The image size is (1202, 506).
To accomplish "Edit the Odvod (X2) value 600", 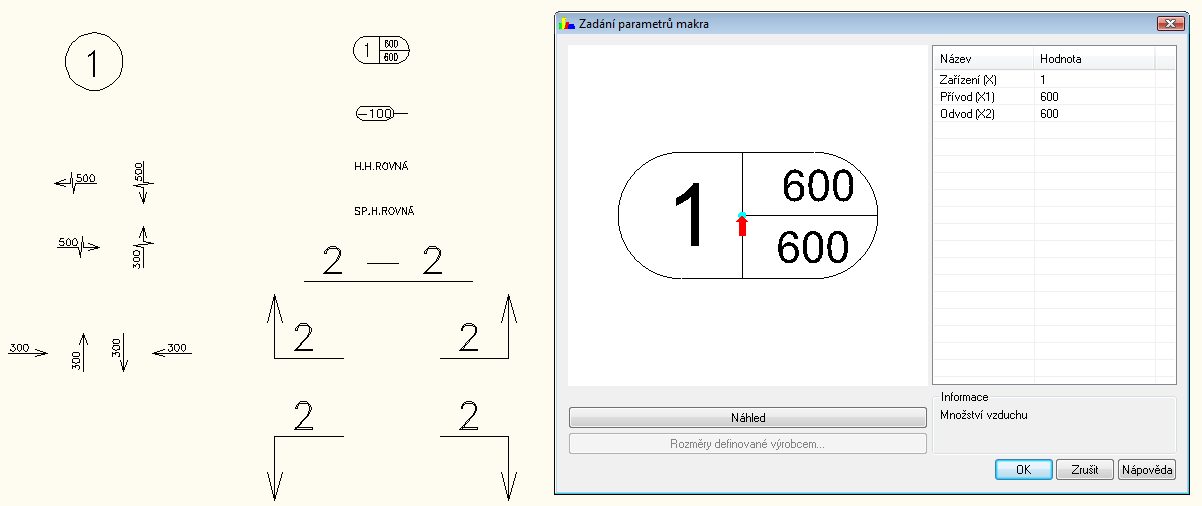I will tap(1094, 114).
